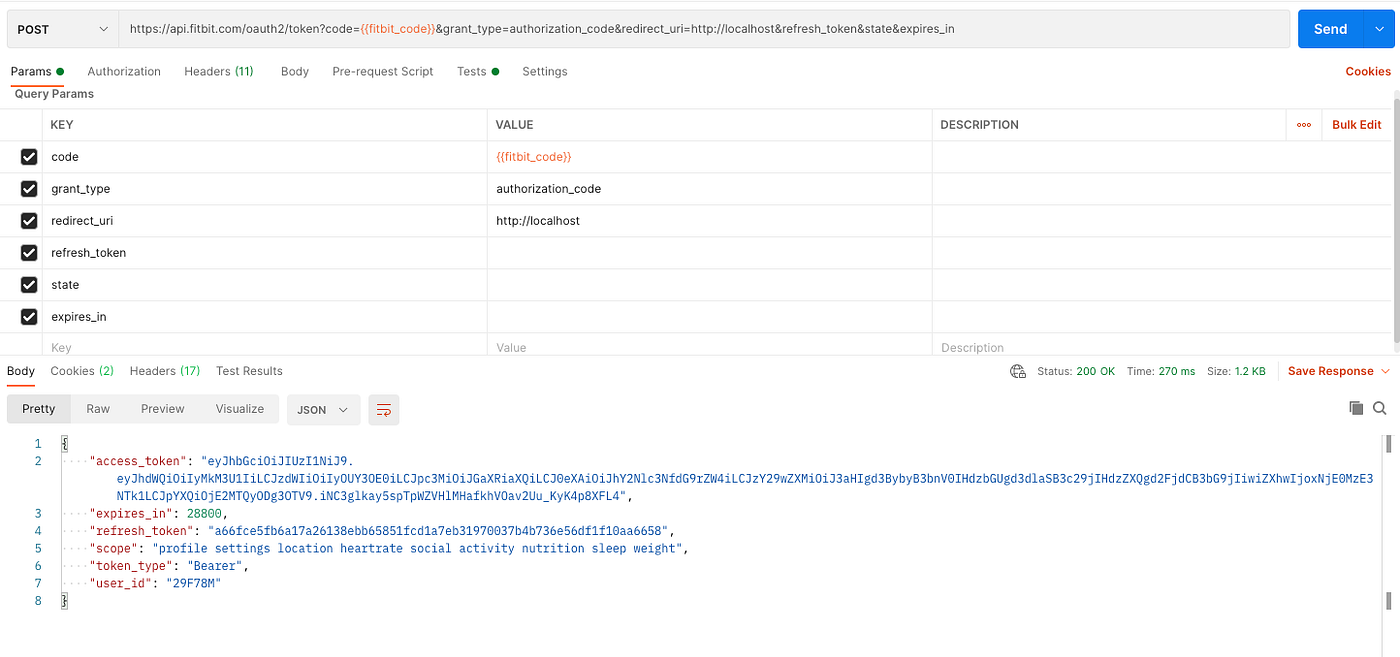
Task: Uncheck the refresh_token parameter
Action: coord(29,252)
